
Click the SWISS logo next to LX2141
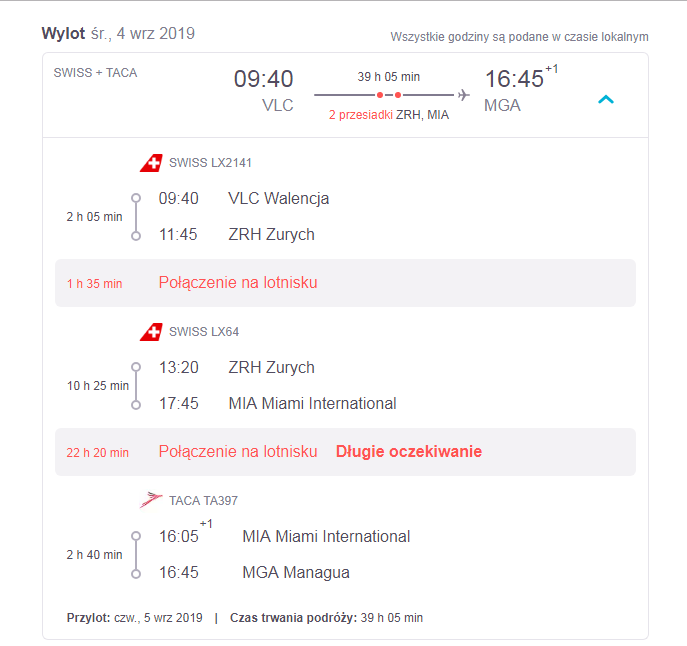[151, 163]
